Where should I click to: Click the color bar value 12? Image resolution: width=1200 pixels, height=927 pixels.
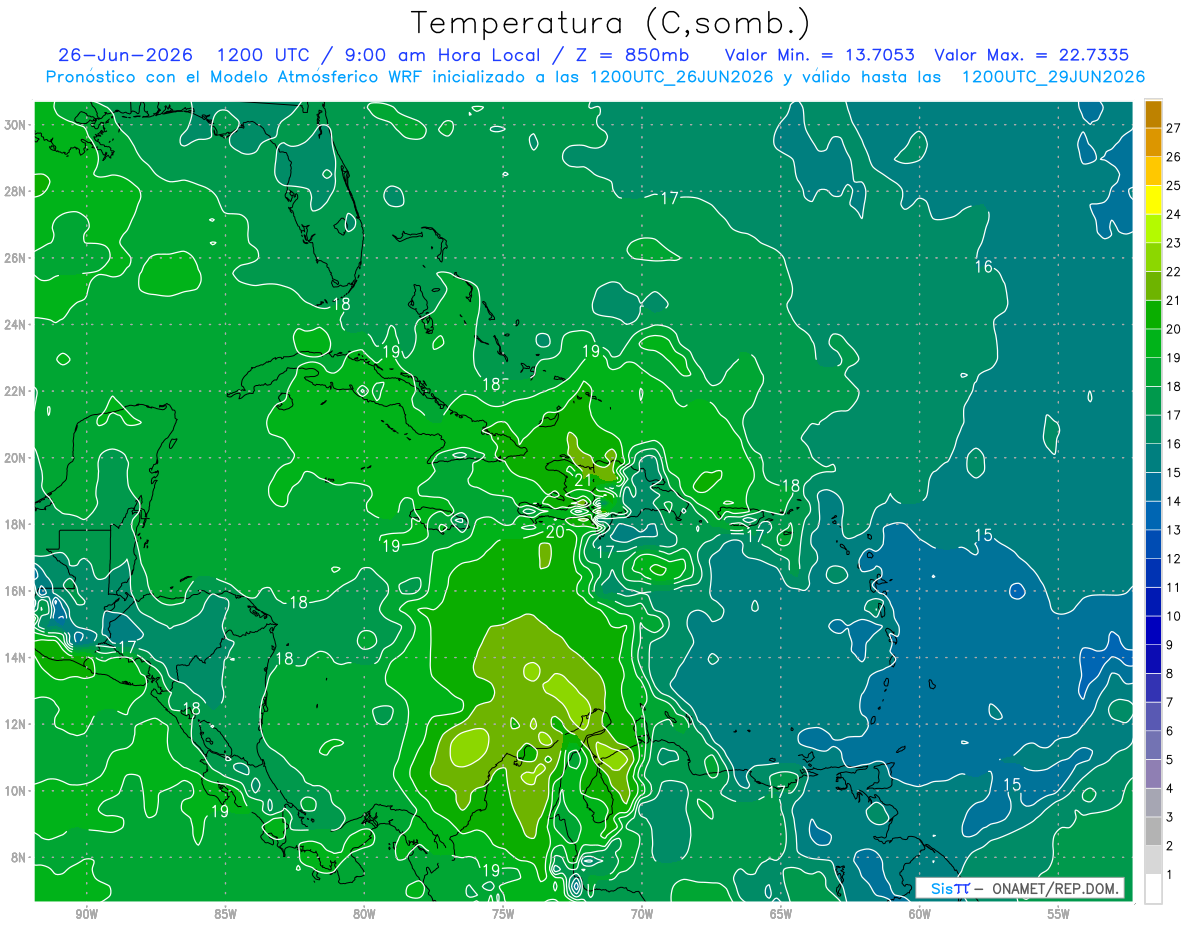1173,559
